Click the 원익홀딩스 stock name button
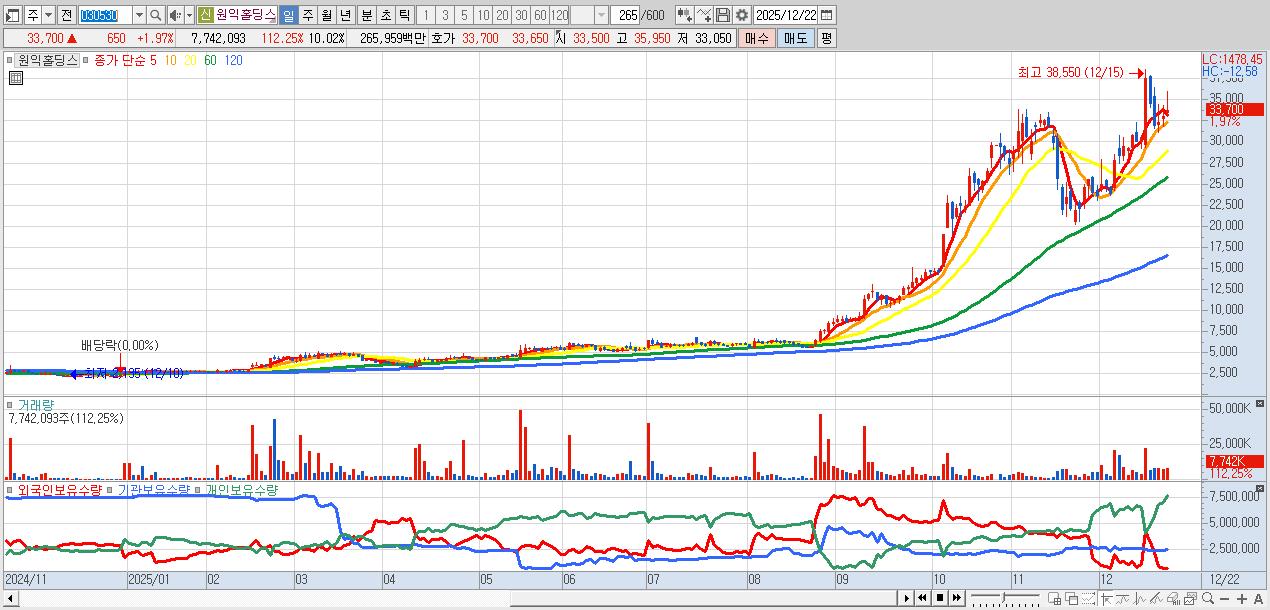Screen dimensions: 1270x610 [245, 15]
